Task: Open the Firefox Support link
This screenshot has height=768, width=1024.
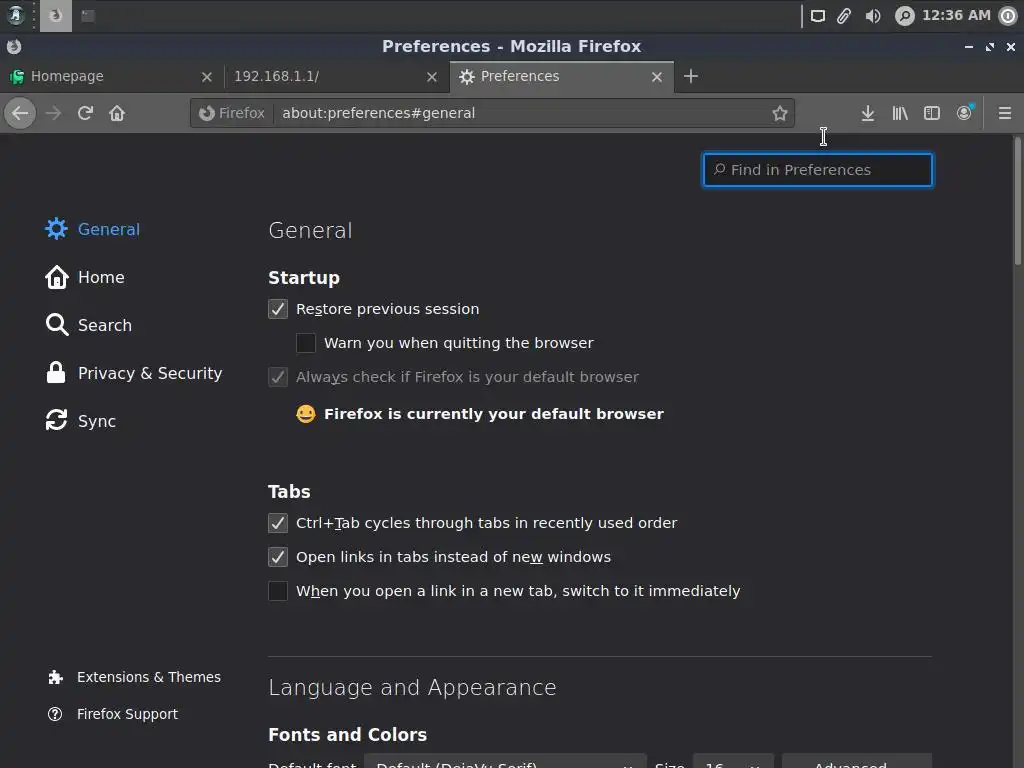Action: [x=127, y=714]
